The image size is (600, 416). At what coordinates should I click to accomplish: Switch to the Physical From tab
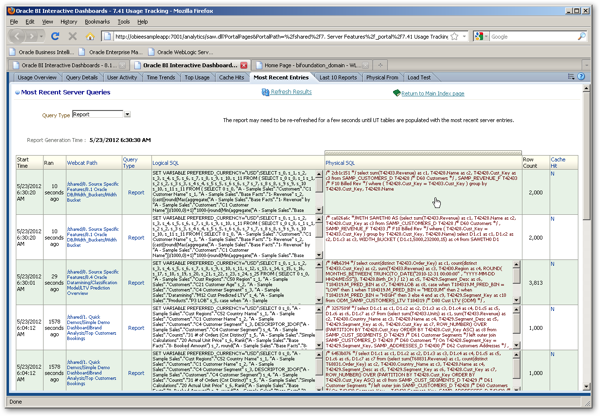382,77
